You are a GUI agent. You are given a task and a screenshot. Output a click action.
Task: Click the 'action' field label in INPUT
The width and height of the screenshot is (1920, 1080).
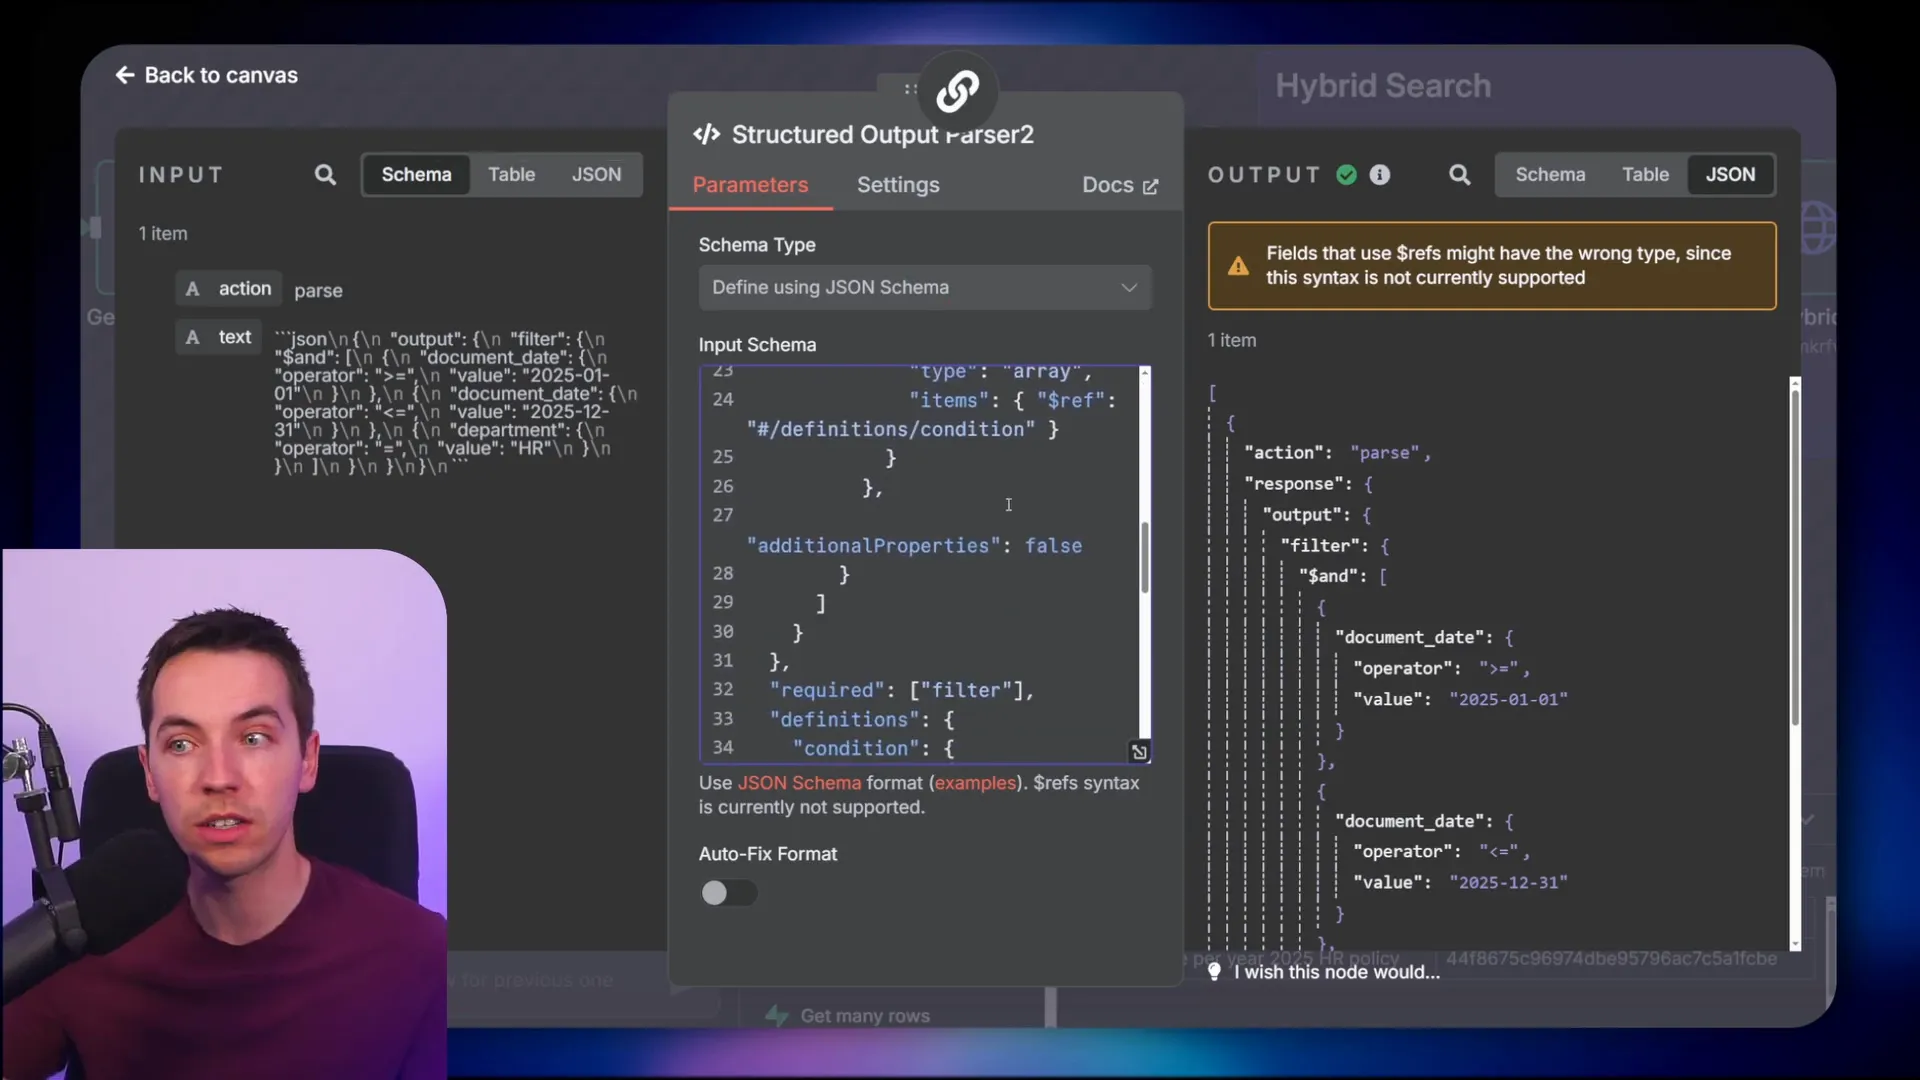tap(245, 289)
